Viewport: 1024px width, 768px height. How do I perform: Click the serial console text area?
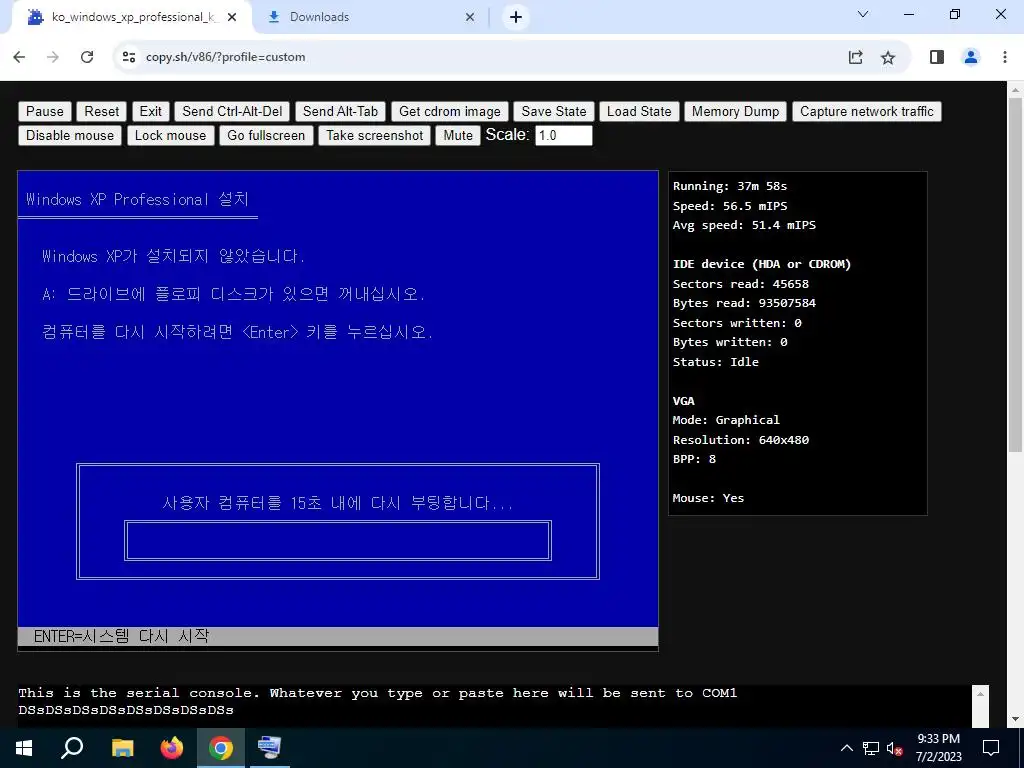(494, 705)
